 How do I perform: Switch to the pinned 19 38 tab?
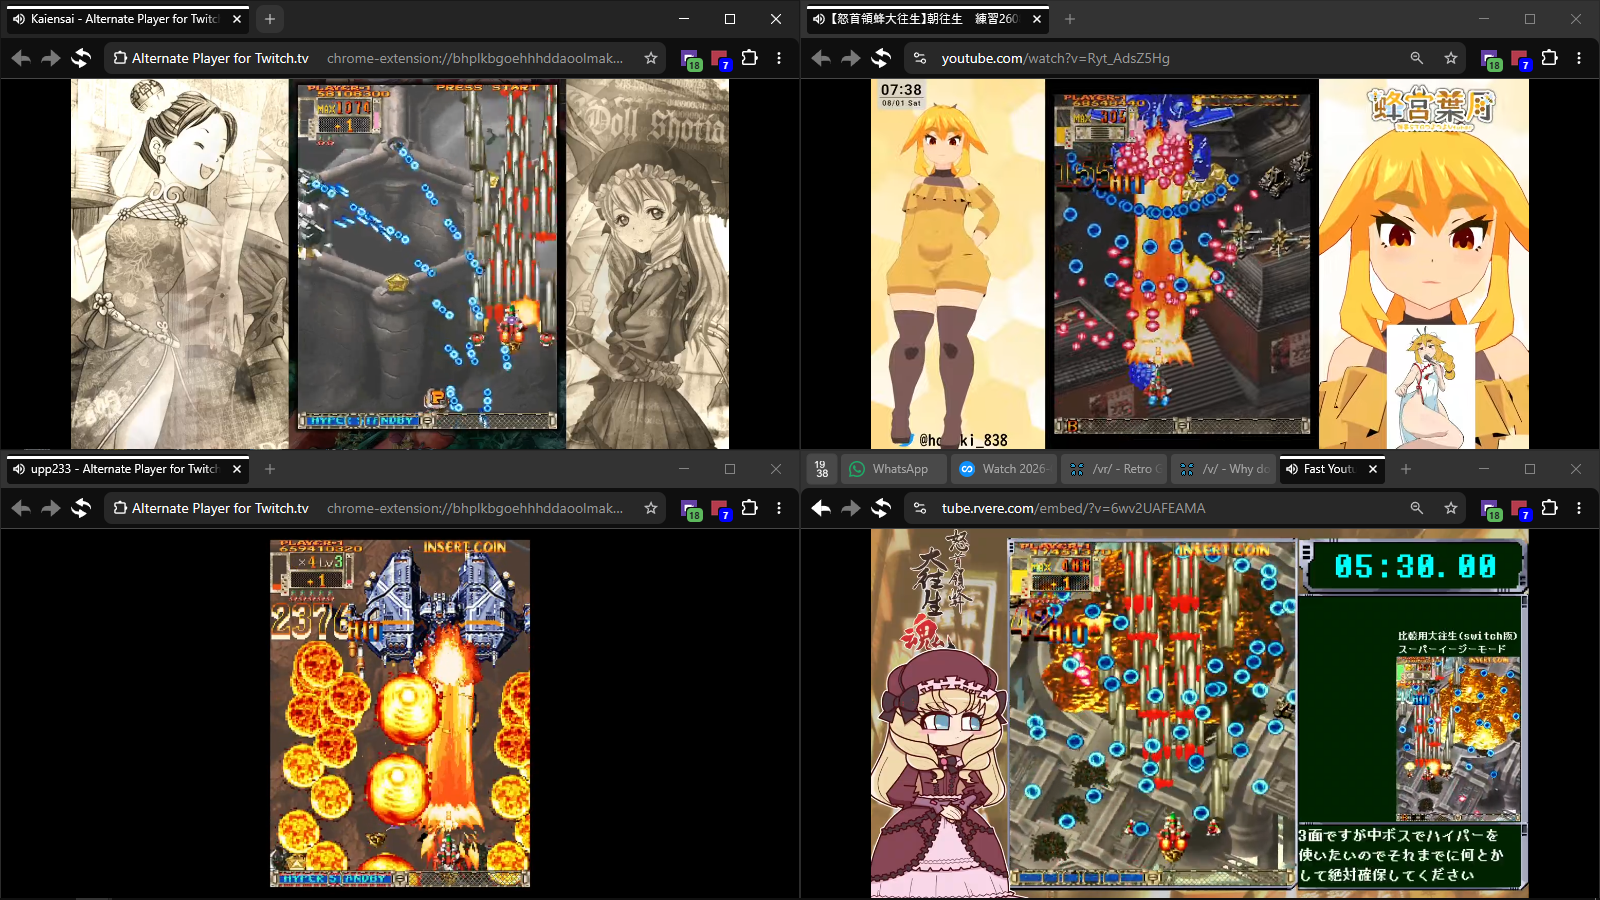coord(821,469)
